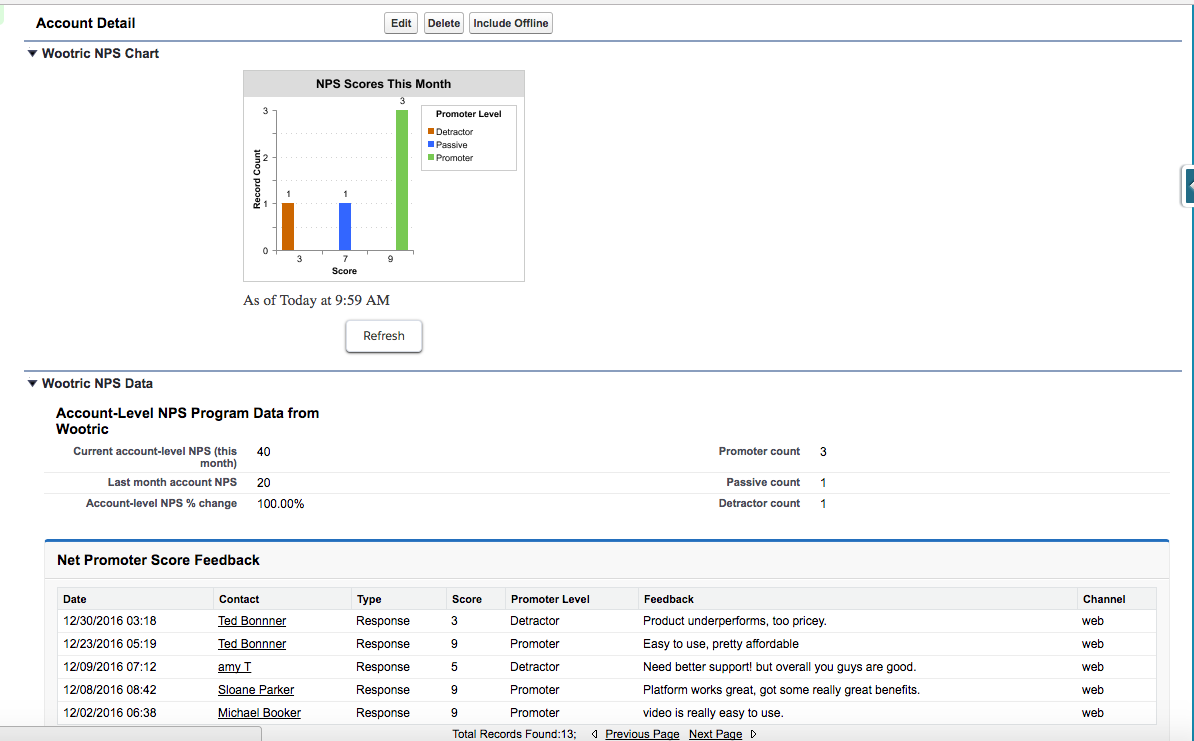Click the Promoter count label
This screenshot has height=741, width=1194.
pos(759,451)
